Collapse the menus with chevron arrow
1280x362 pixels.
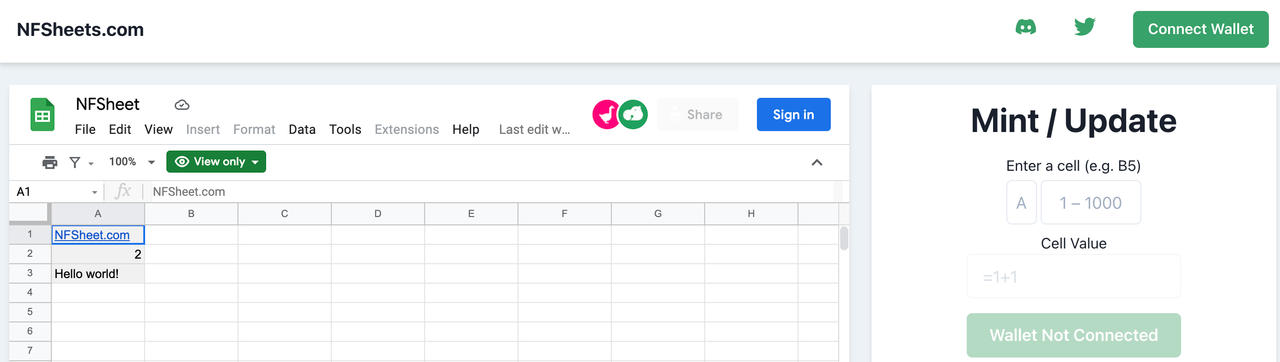point(817,162)
